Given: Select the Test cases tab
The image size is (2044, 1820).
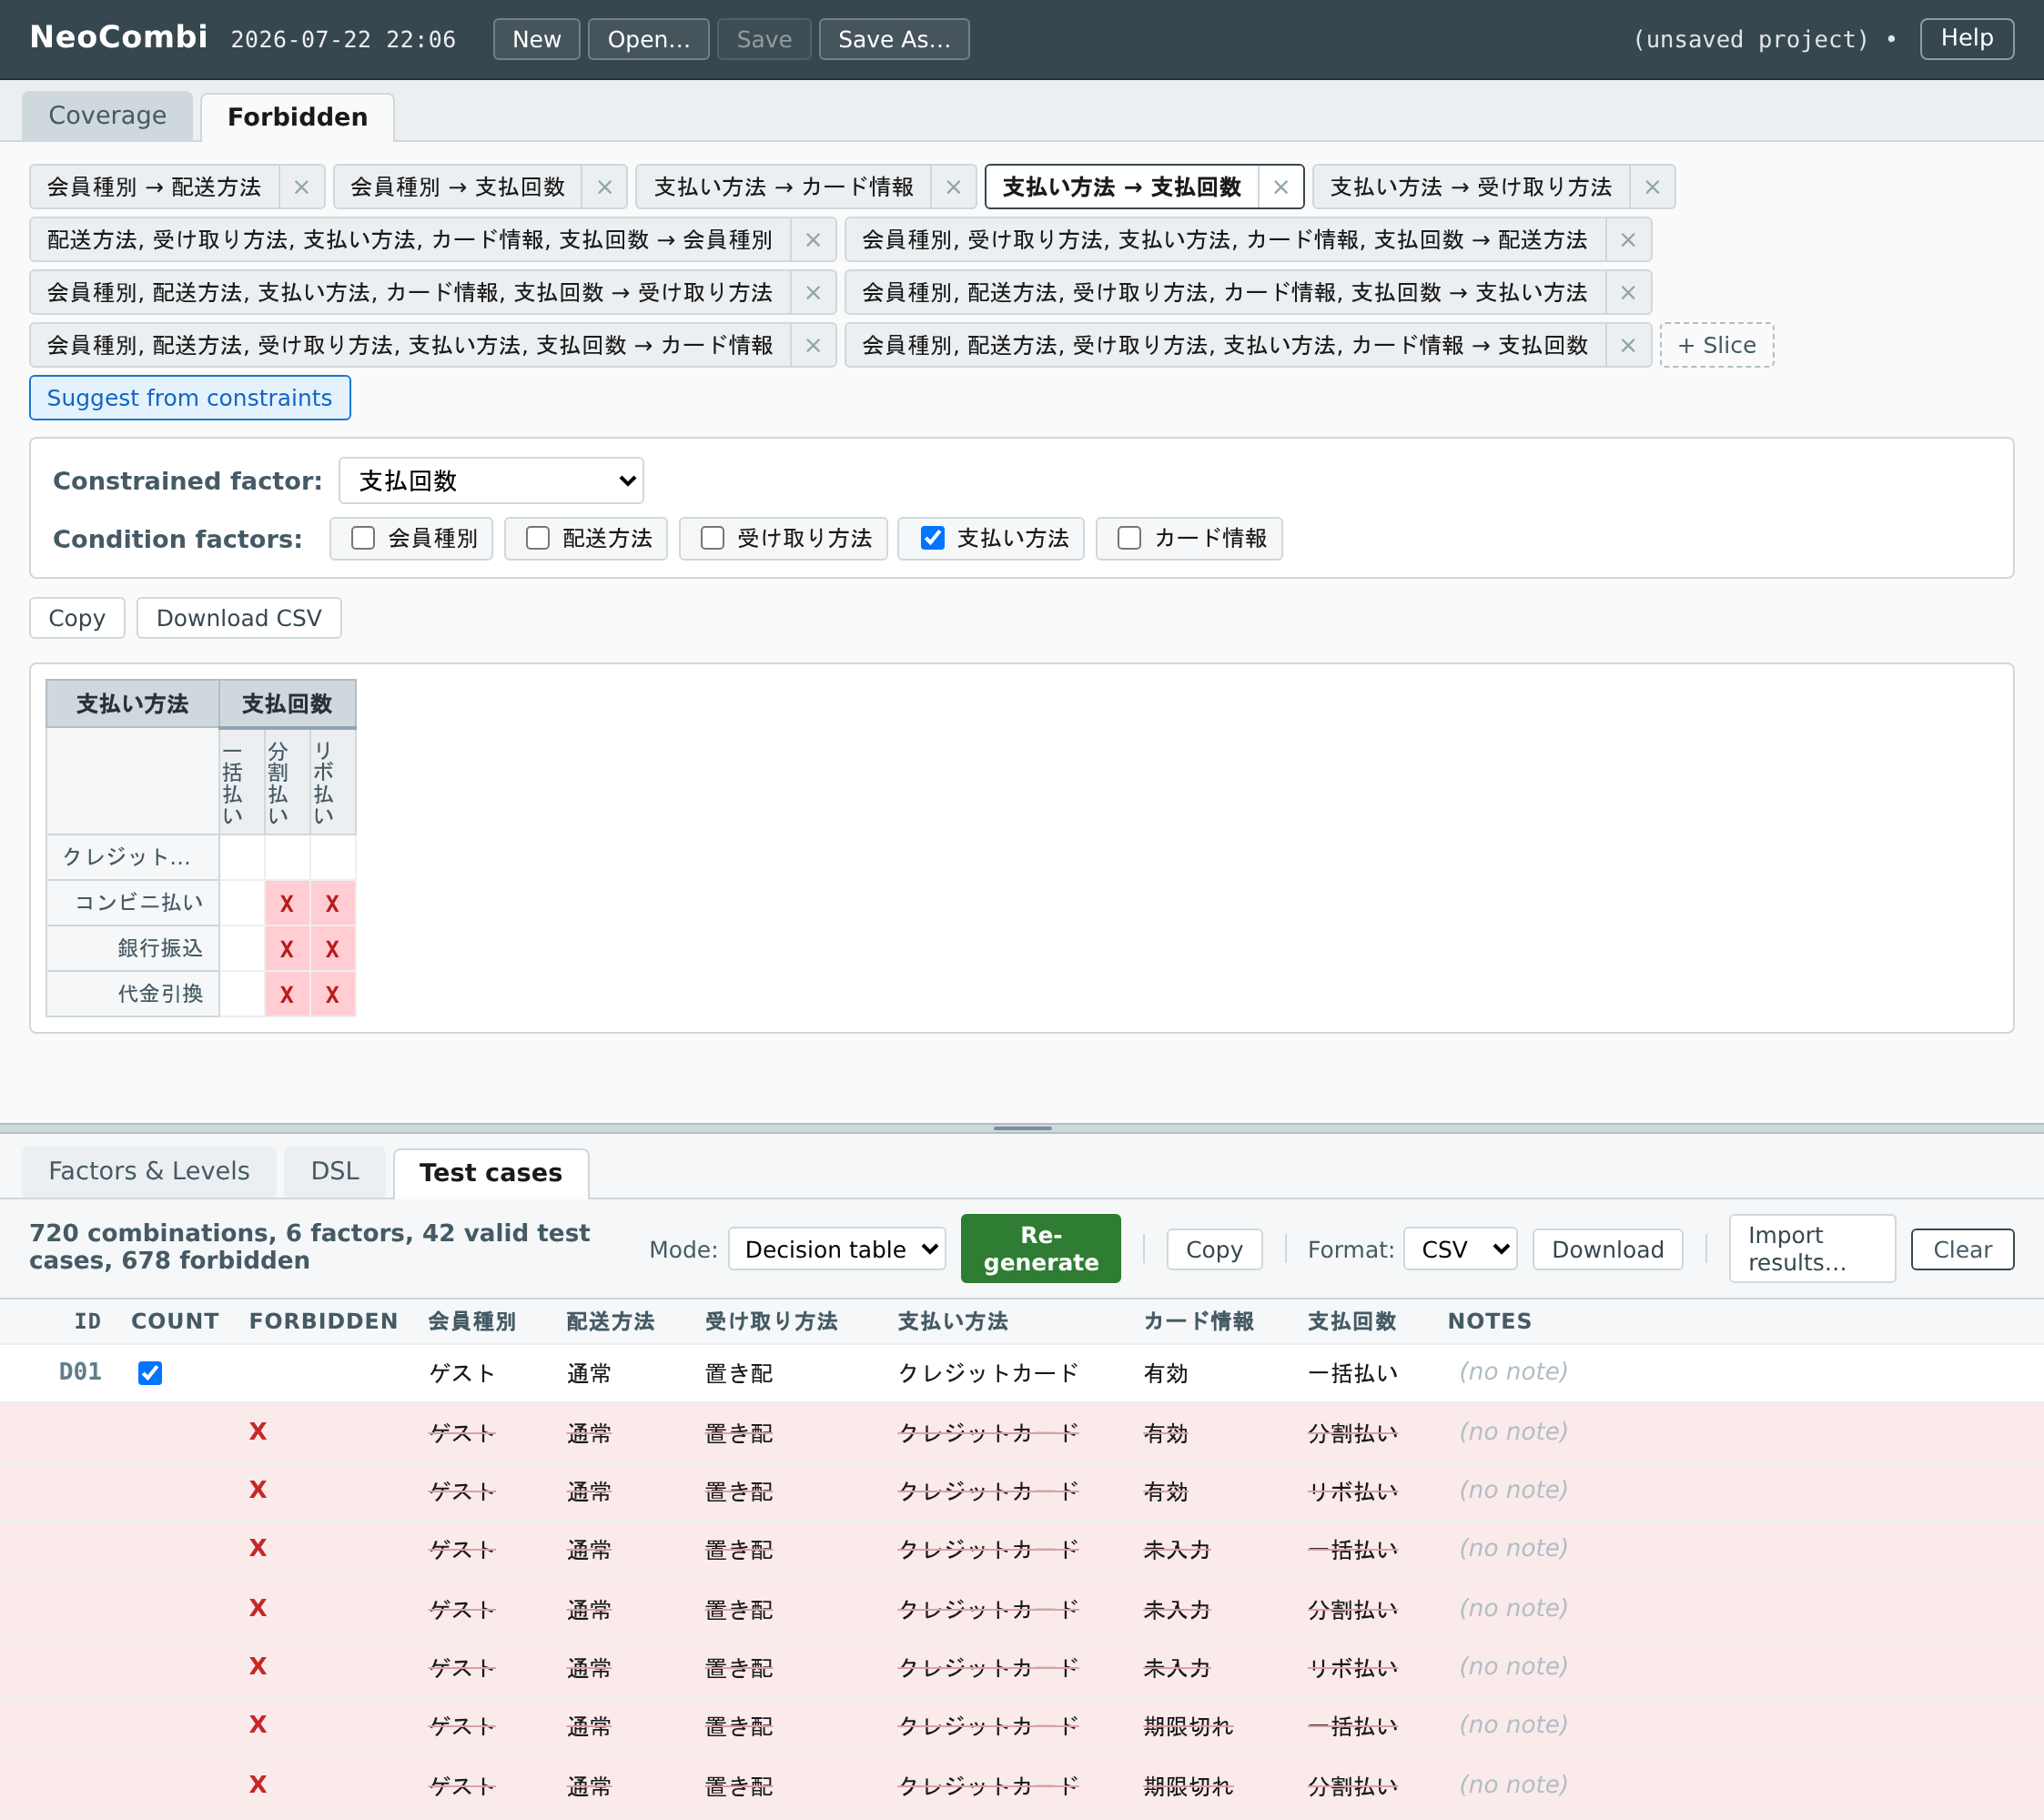Looking at the screenshot, I should (491, 1173).
